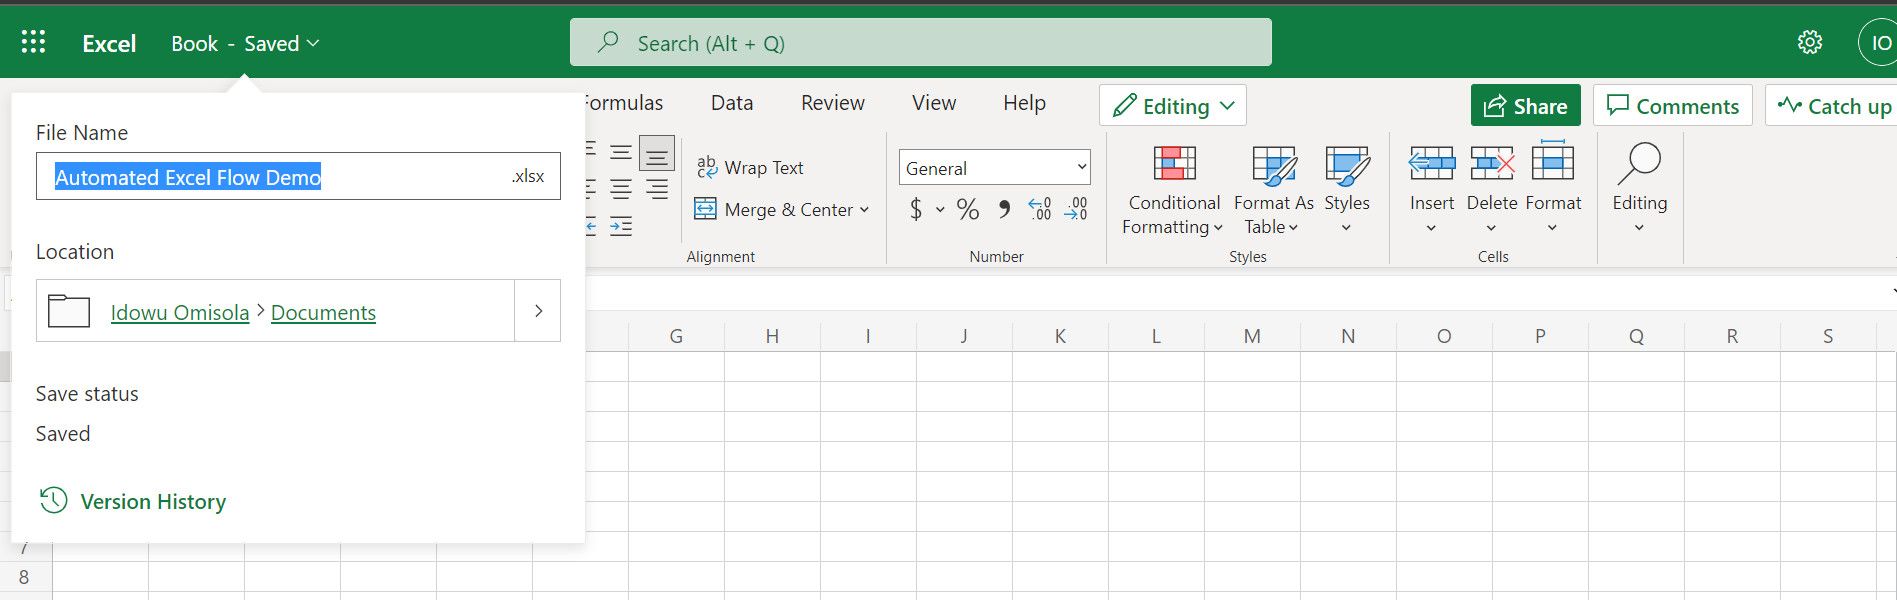
Task: Expand the Delete cells dropdown arrow
Action: pos(1491,228)
